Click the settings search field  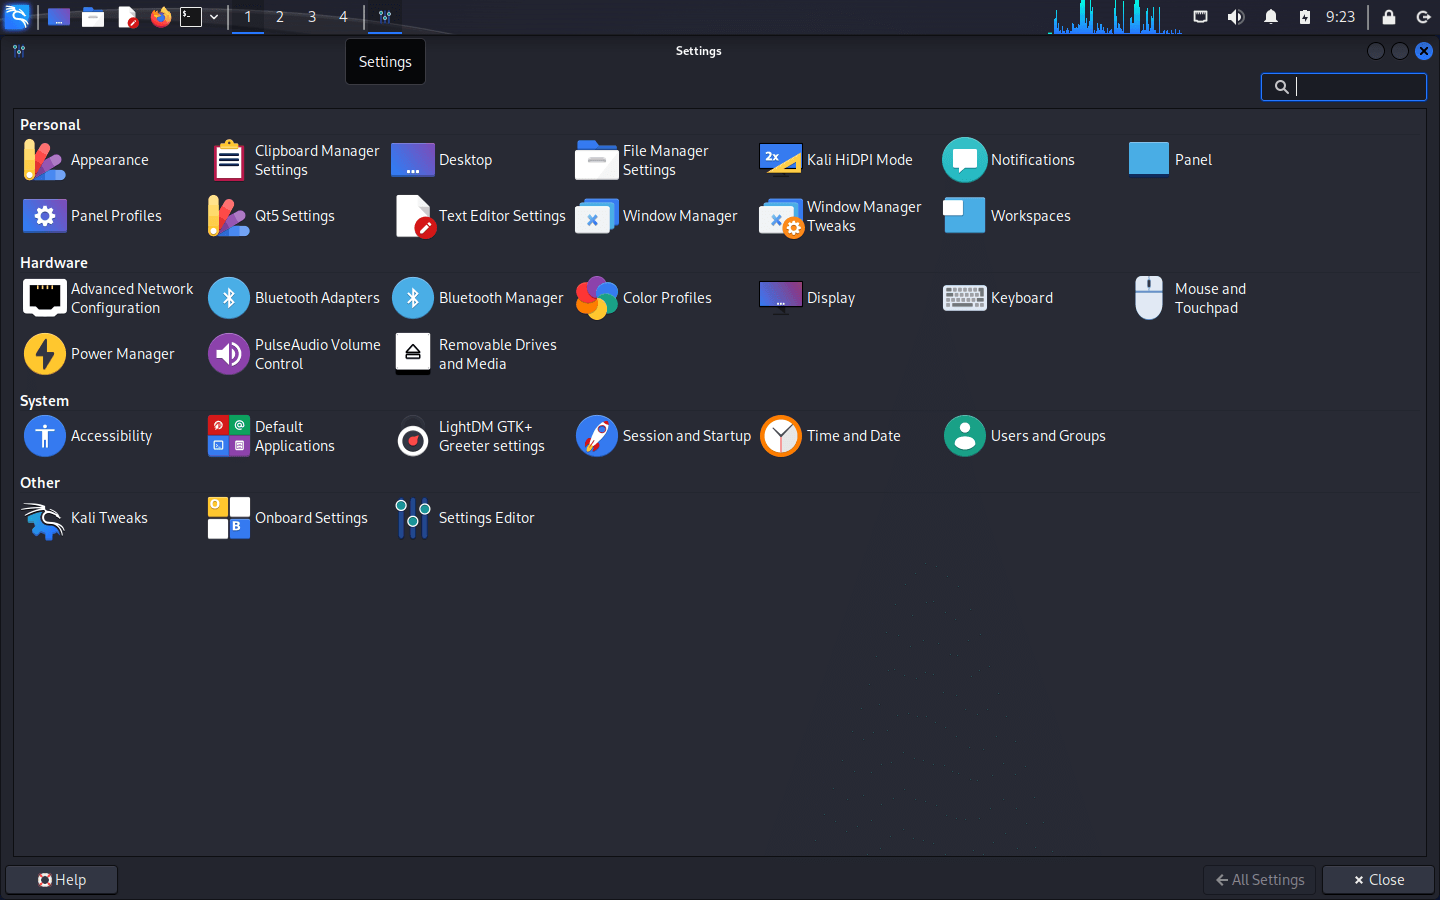1343,87
